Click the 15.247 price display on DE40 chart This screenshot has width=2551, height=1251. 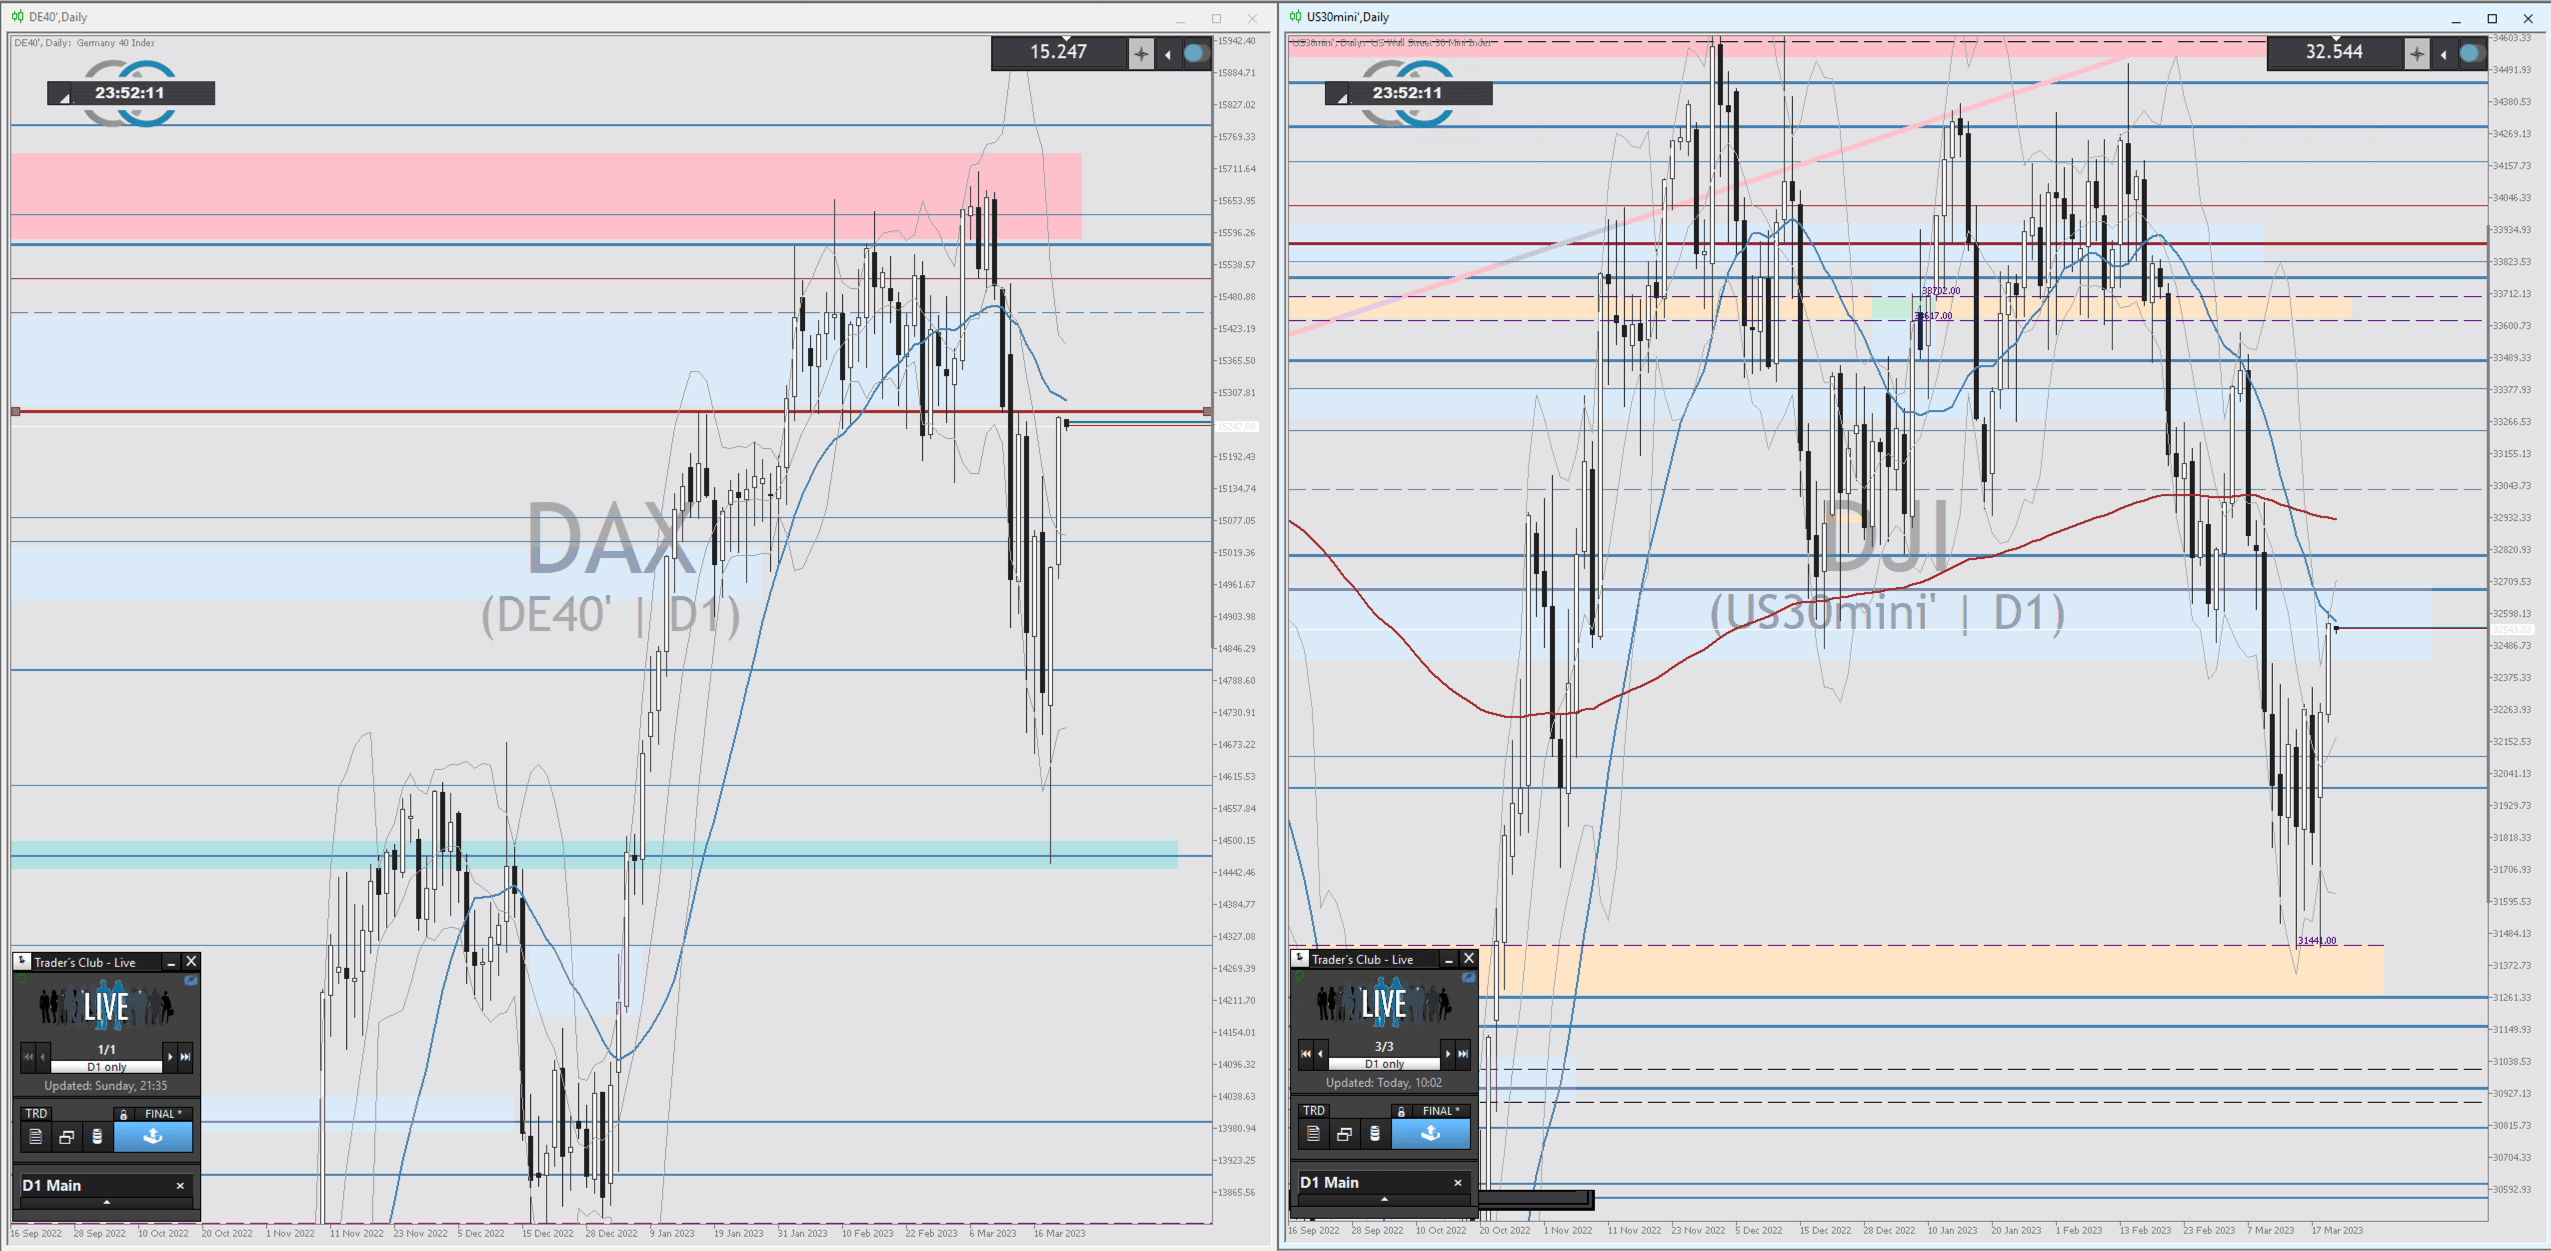(1058, 52)
